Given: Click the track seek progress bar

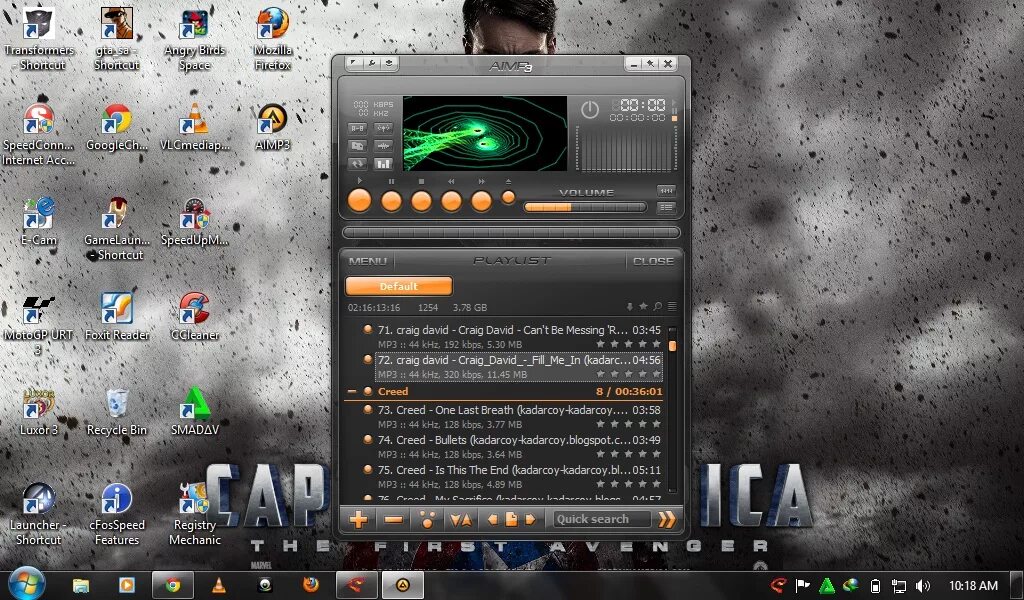Looking at the screenshot, I should (511, 232).
